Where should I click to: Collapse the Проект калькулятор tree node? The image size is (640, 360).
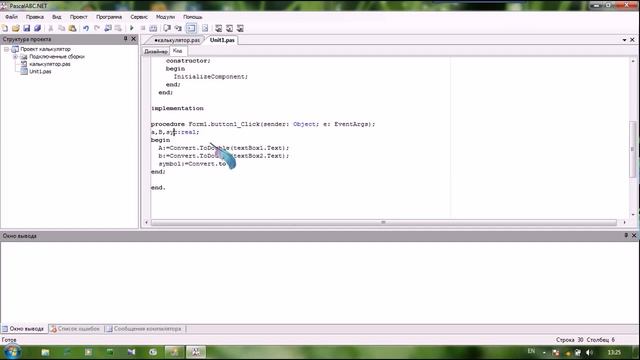click(7, 49)
